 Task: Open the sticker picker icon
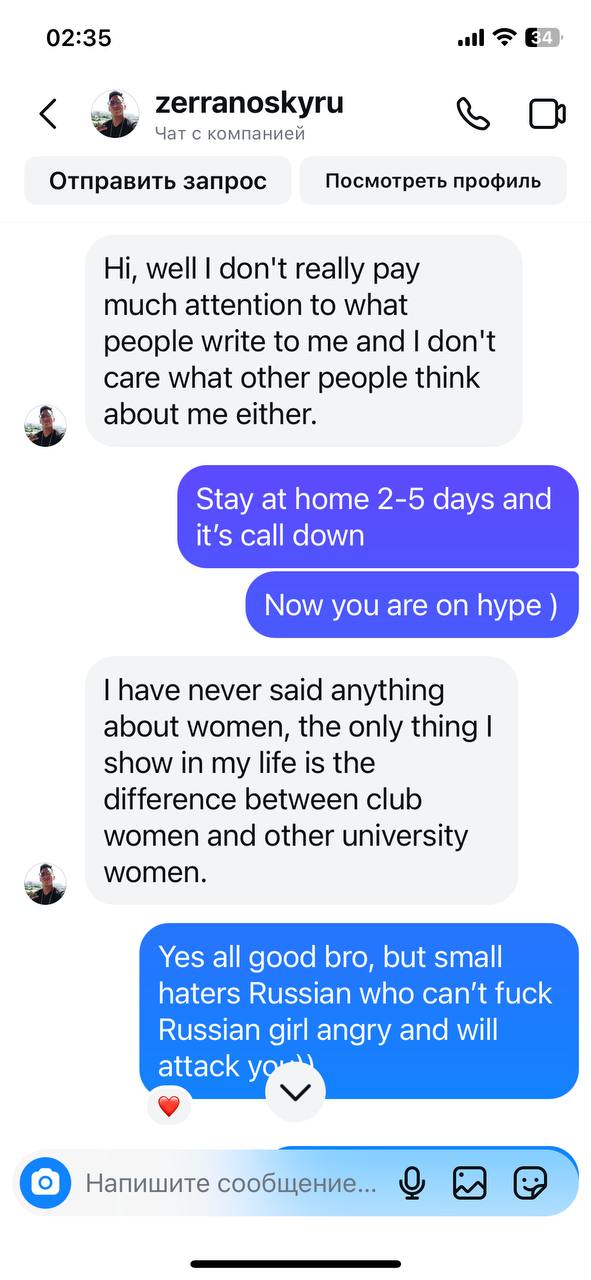(x=530, y=1184)
